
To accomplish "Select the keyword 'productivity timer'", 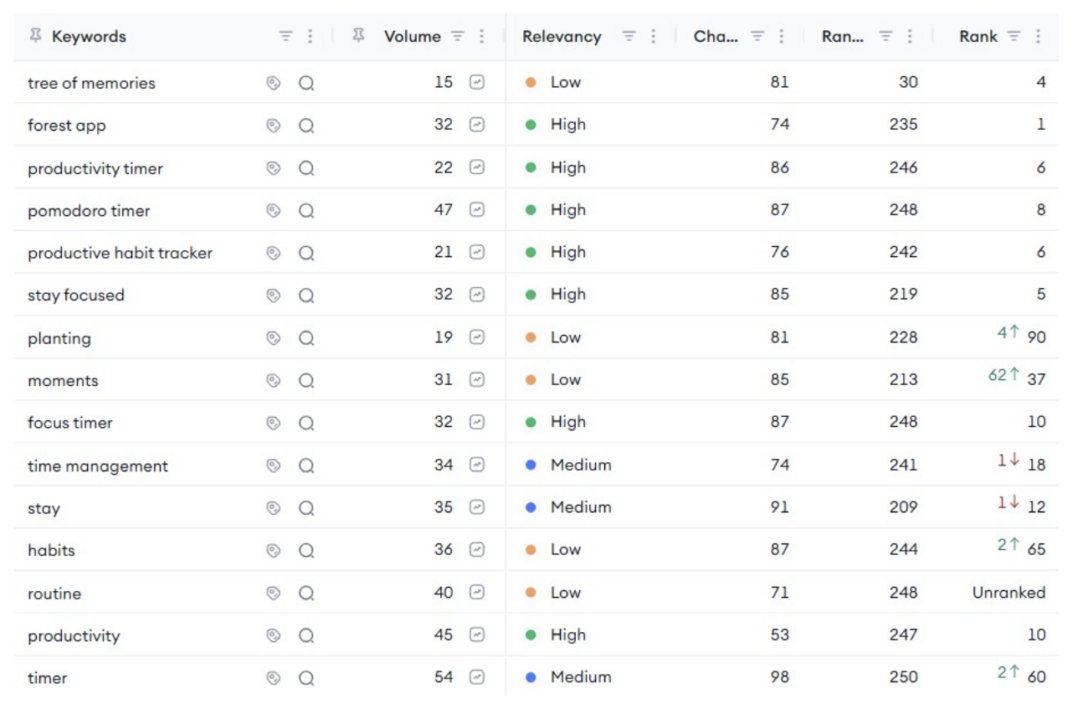I will pyautogui.click(x=95, y=168).
